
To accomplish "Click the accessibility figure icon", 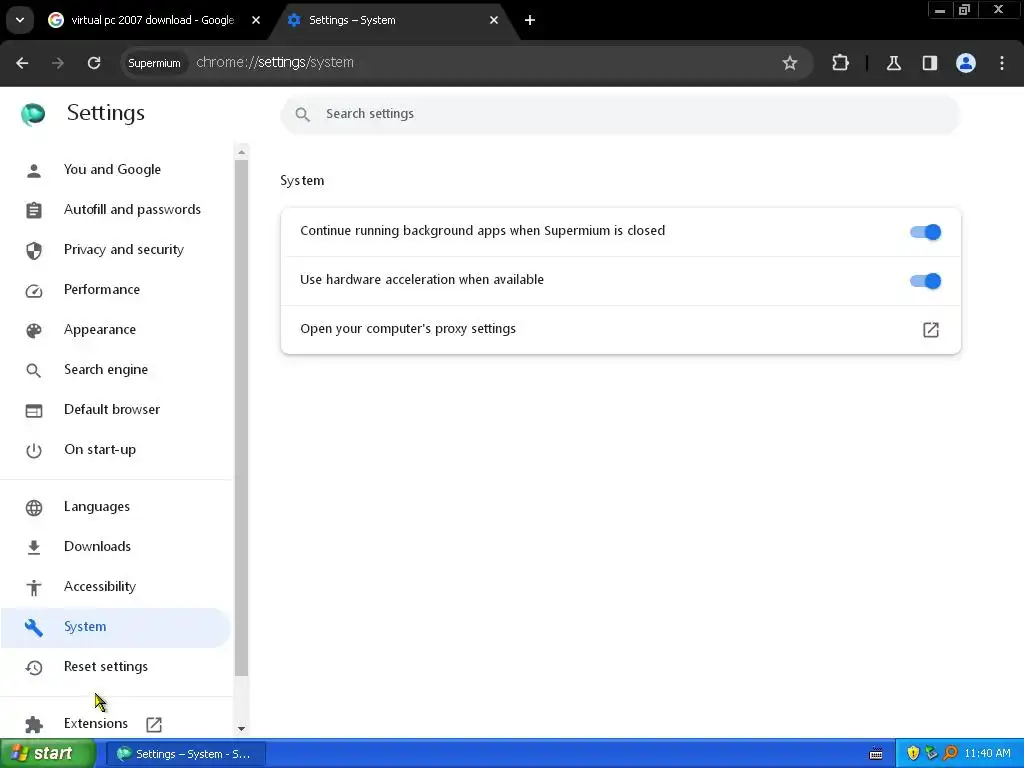I will [34, 588].
